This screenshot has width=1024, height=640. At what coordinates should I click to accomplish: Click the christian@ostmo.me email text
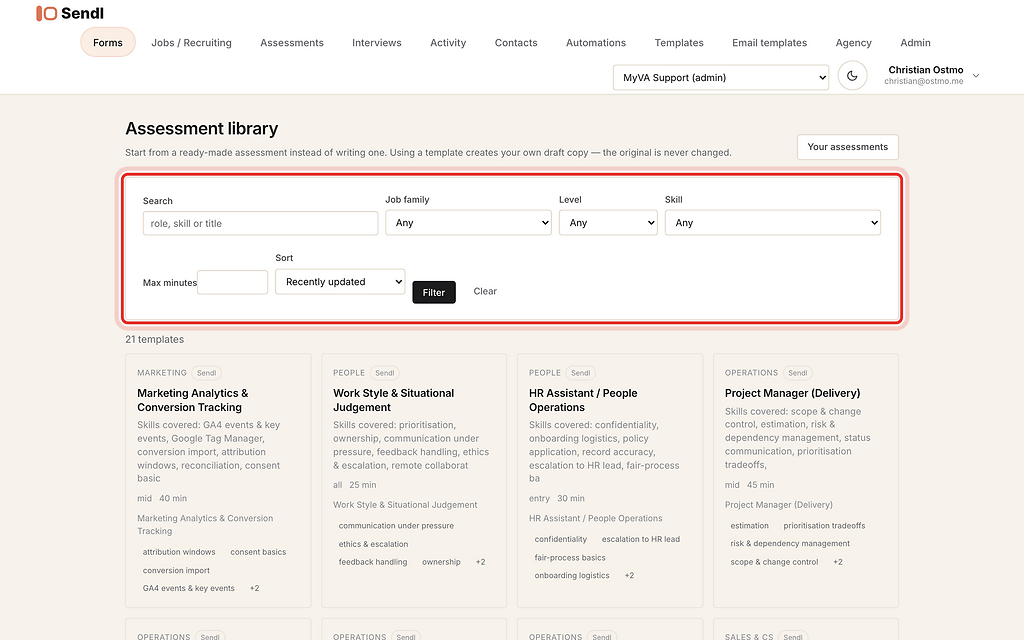923,82
